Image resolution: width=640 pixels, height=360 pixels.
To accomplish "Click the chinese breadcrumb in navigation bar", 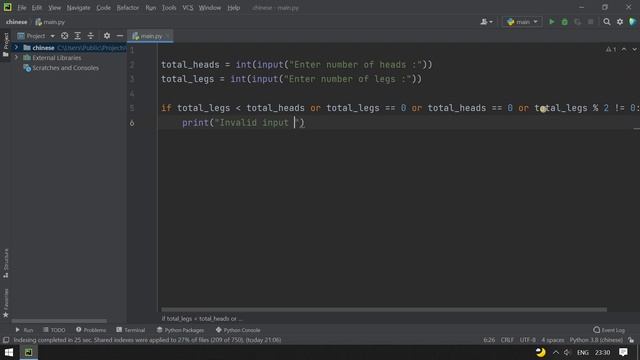I will [17, 22].
